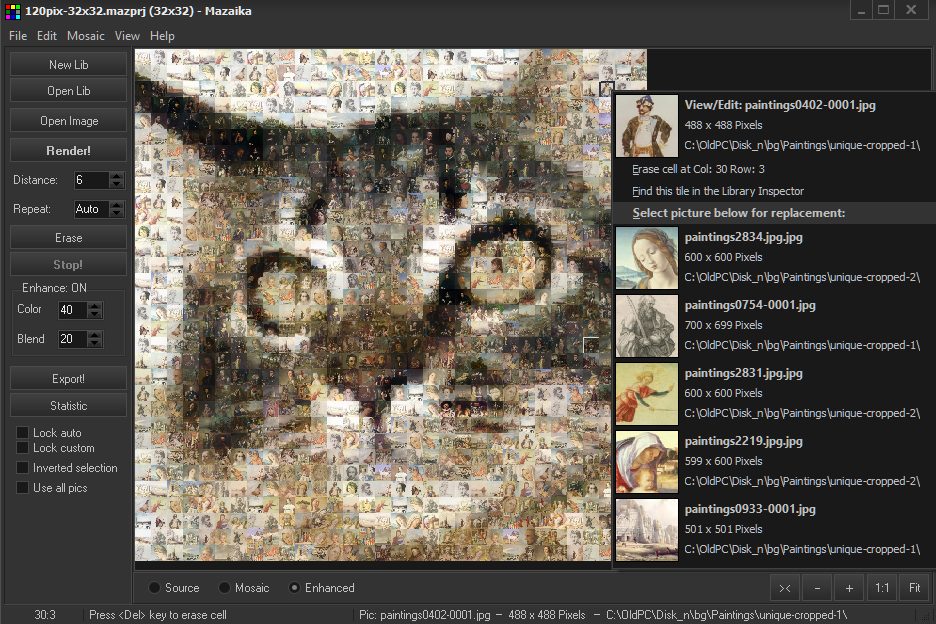Select the Source preview radio button
Image resolution: width=936 pixels, height=624 pixels.
click(x=153, y=588)
